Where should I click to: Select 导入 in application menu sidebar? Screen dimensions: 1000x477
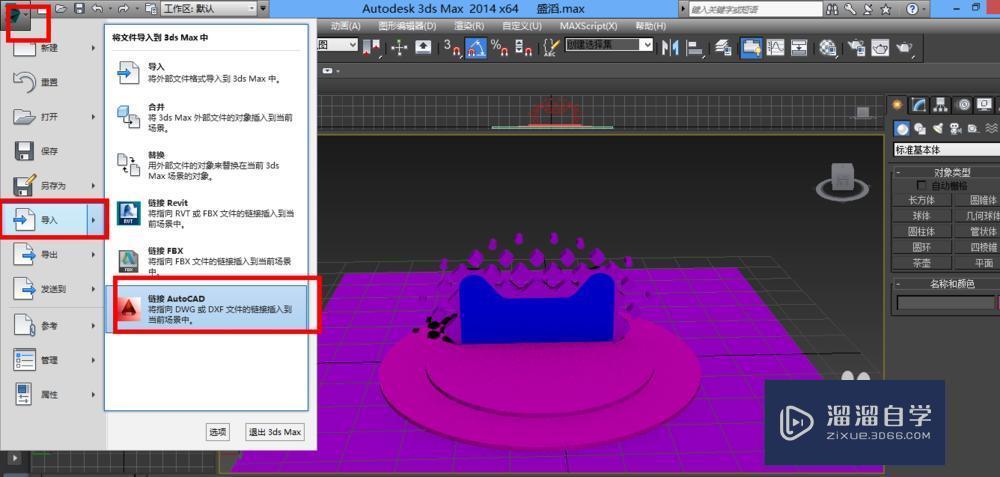tap(53, 220)
